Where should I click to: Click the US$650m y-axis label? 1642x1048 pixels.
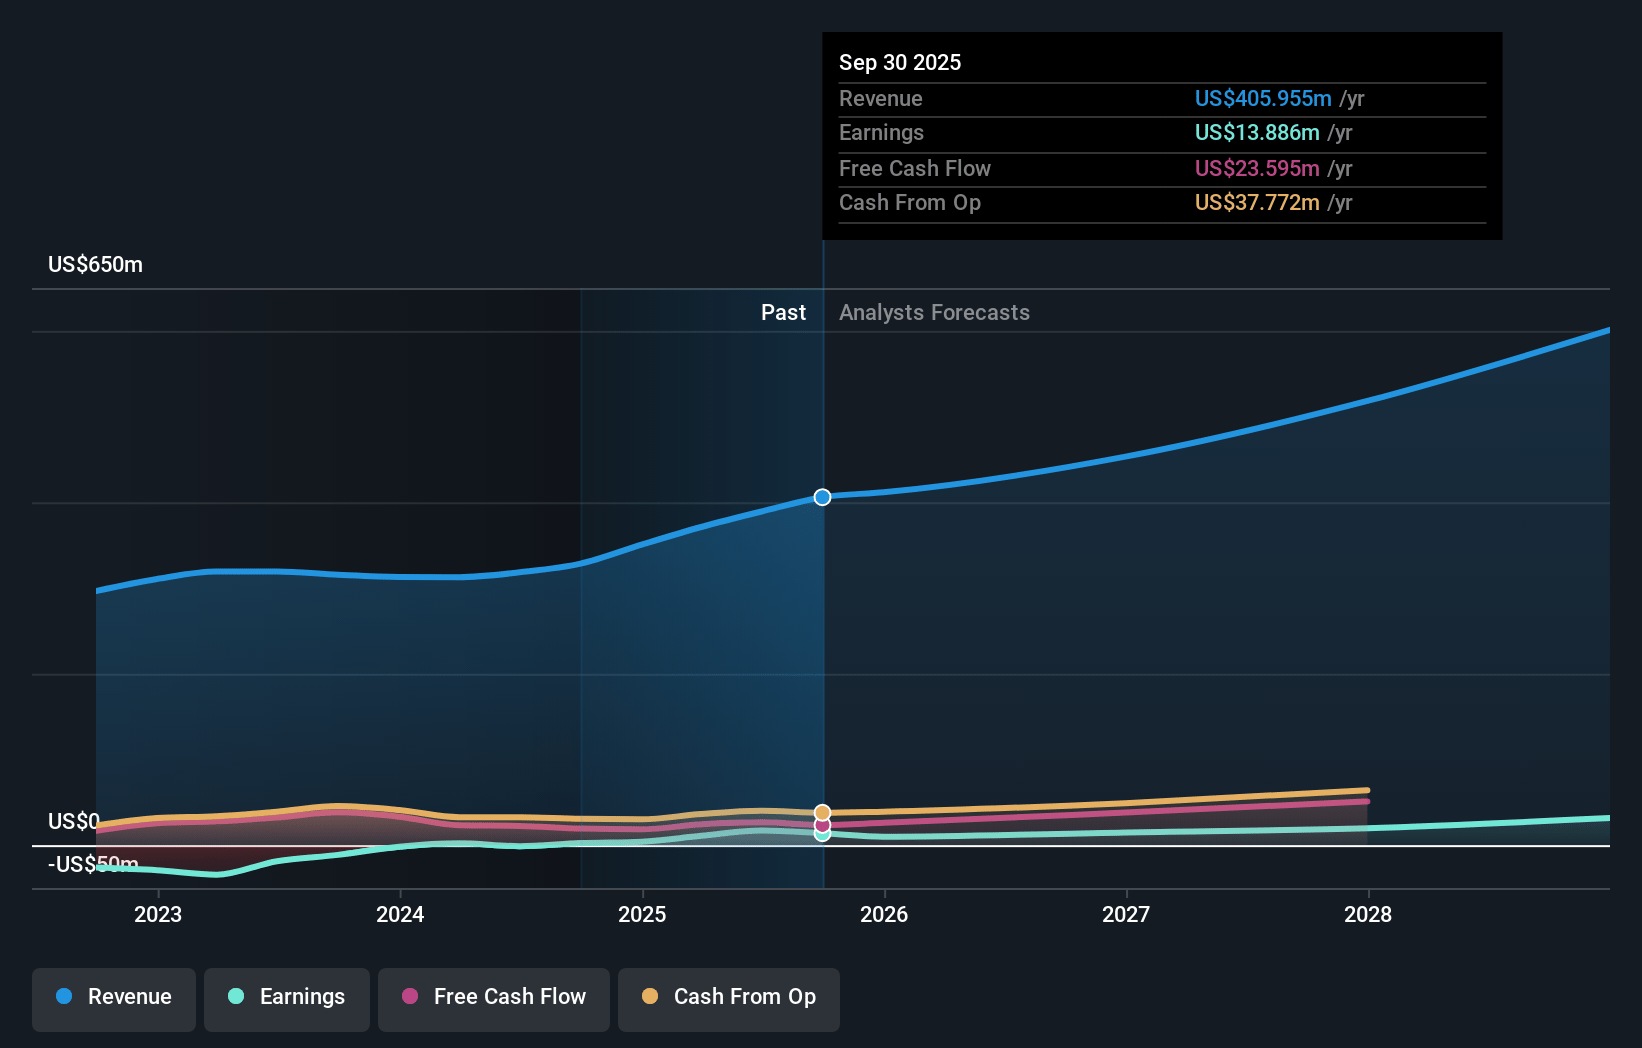point(96,265)
